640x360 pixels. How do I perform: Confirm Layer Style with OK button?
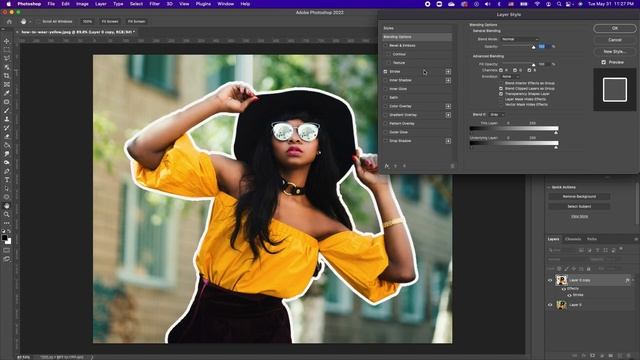pos(615,28)
